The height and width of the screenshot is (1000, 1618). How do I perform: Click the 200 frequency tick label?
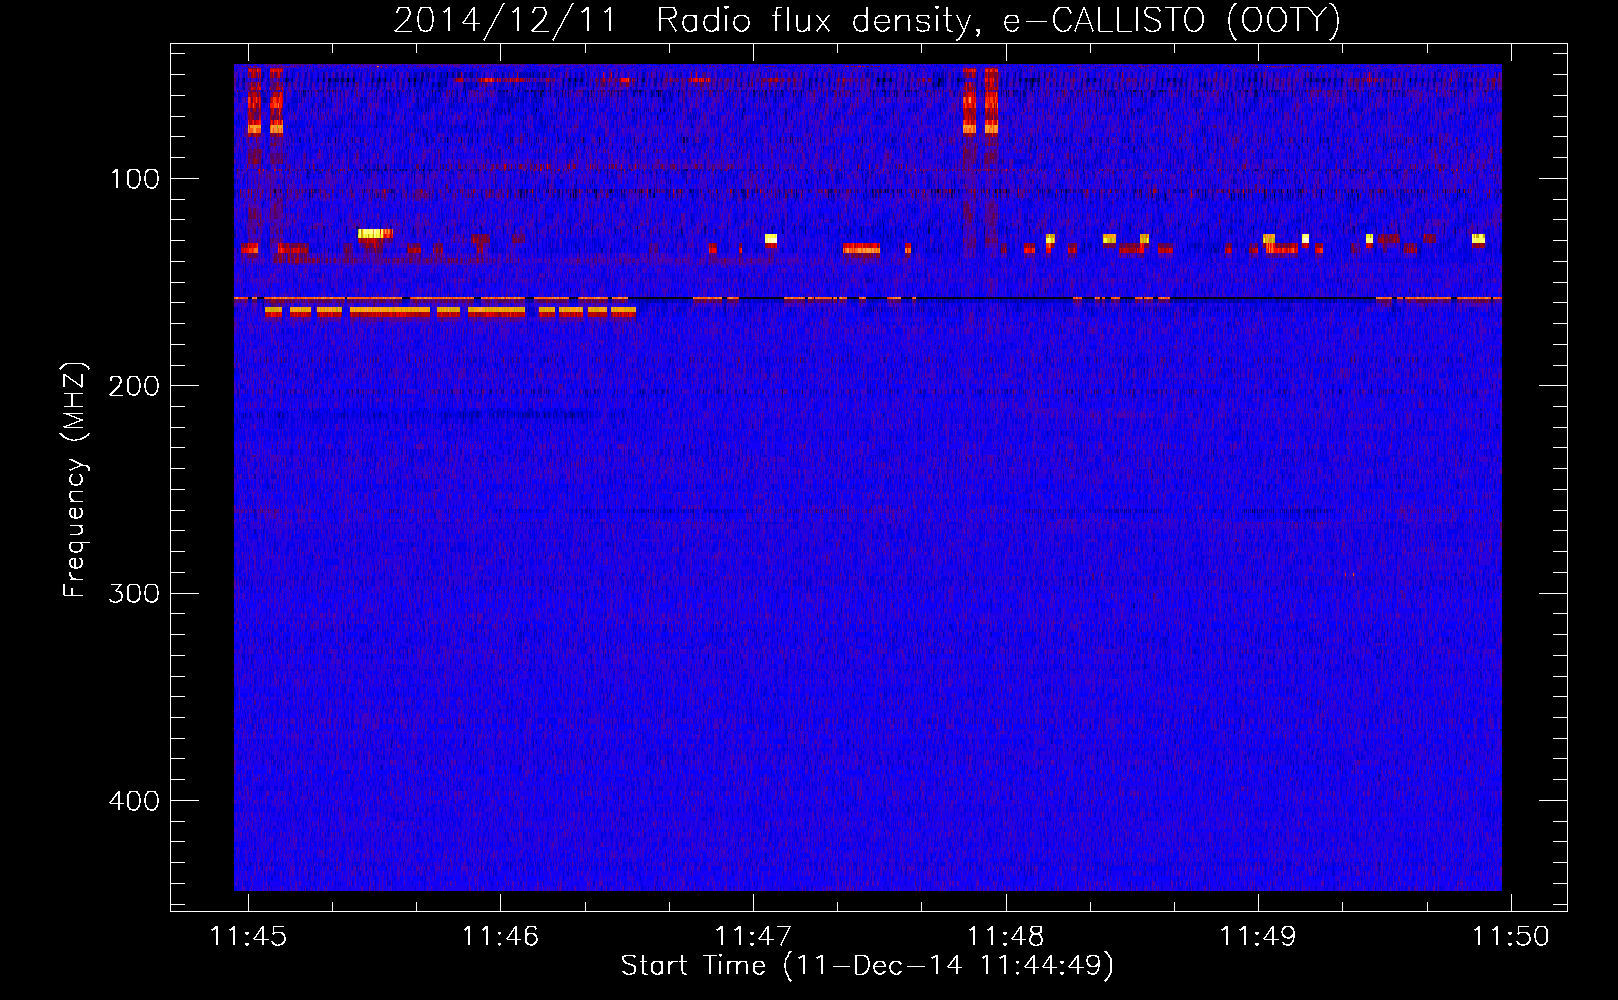[134, 387]
